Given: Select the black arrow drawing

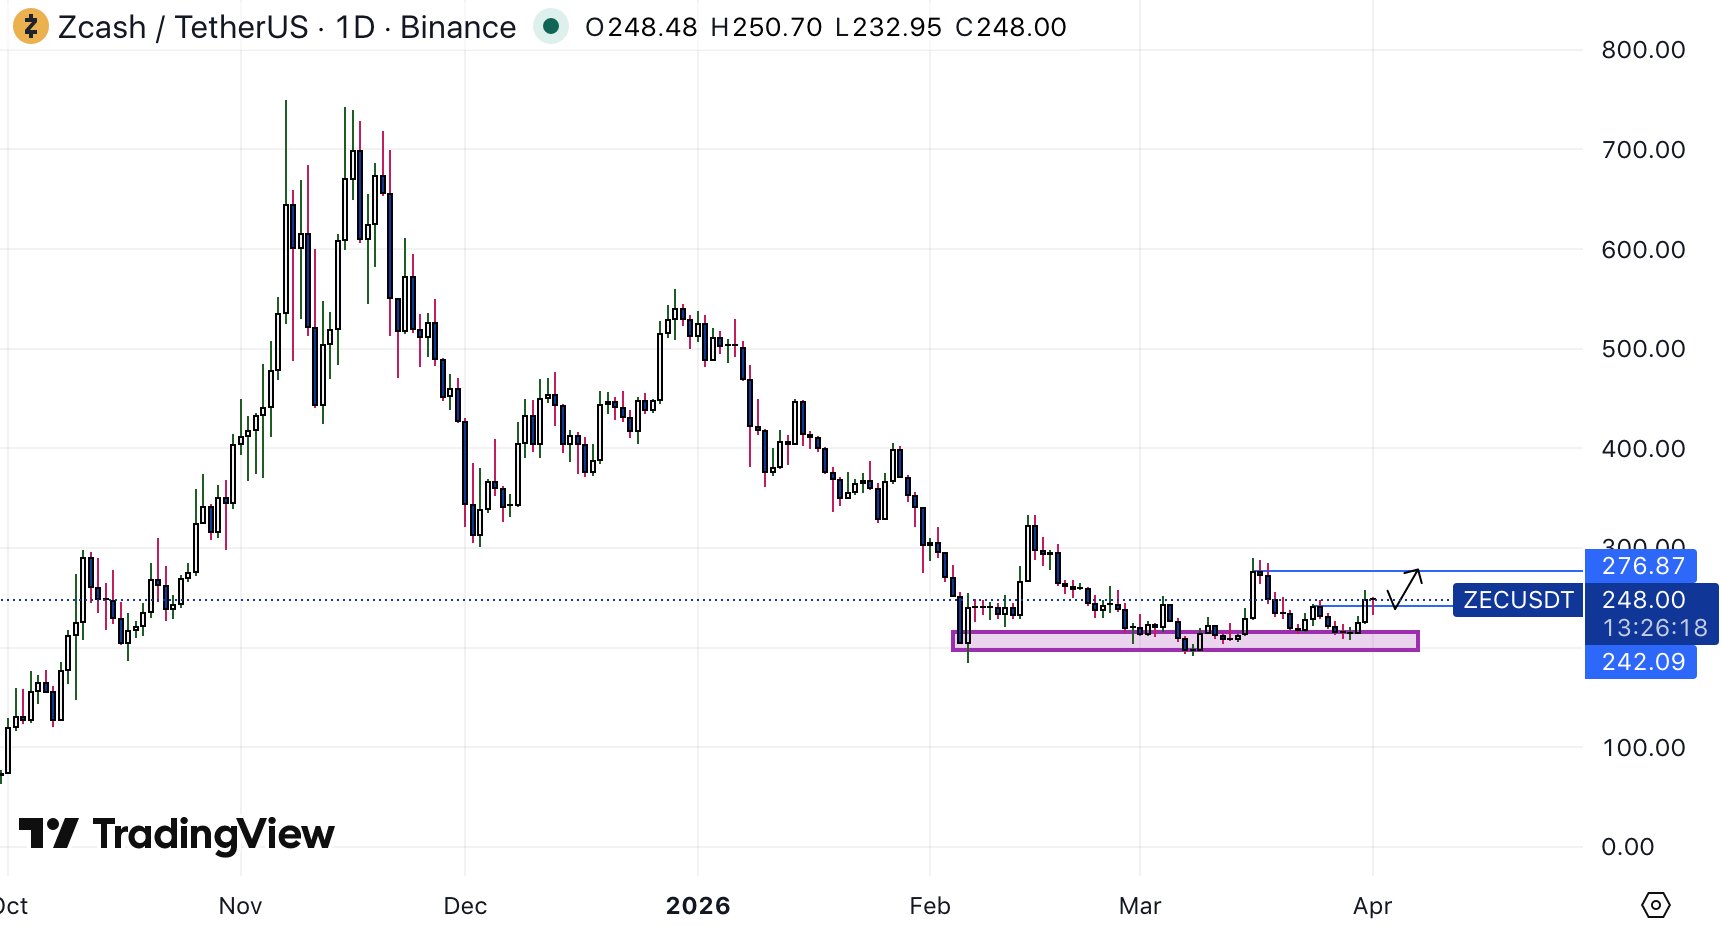Looking at the screenshot, I should (1405, 588).
